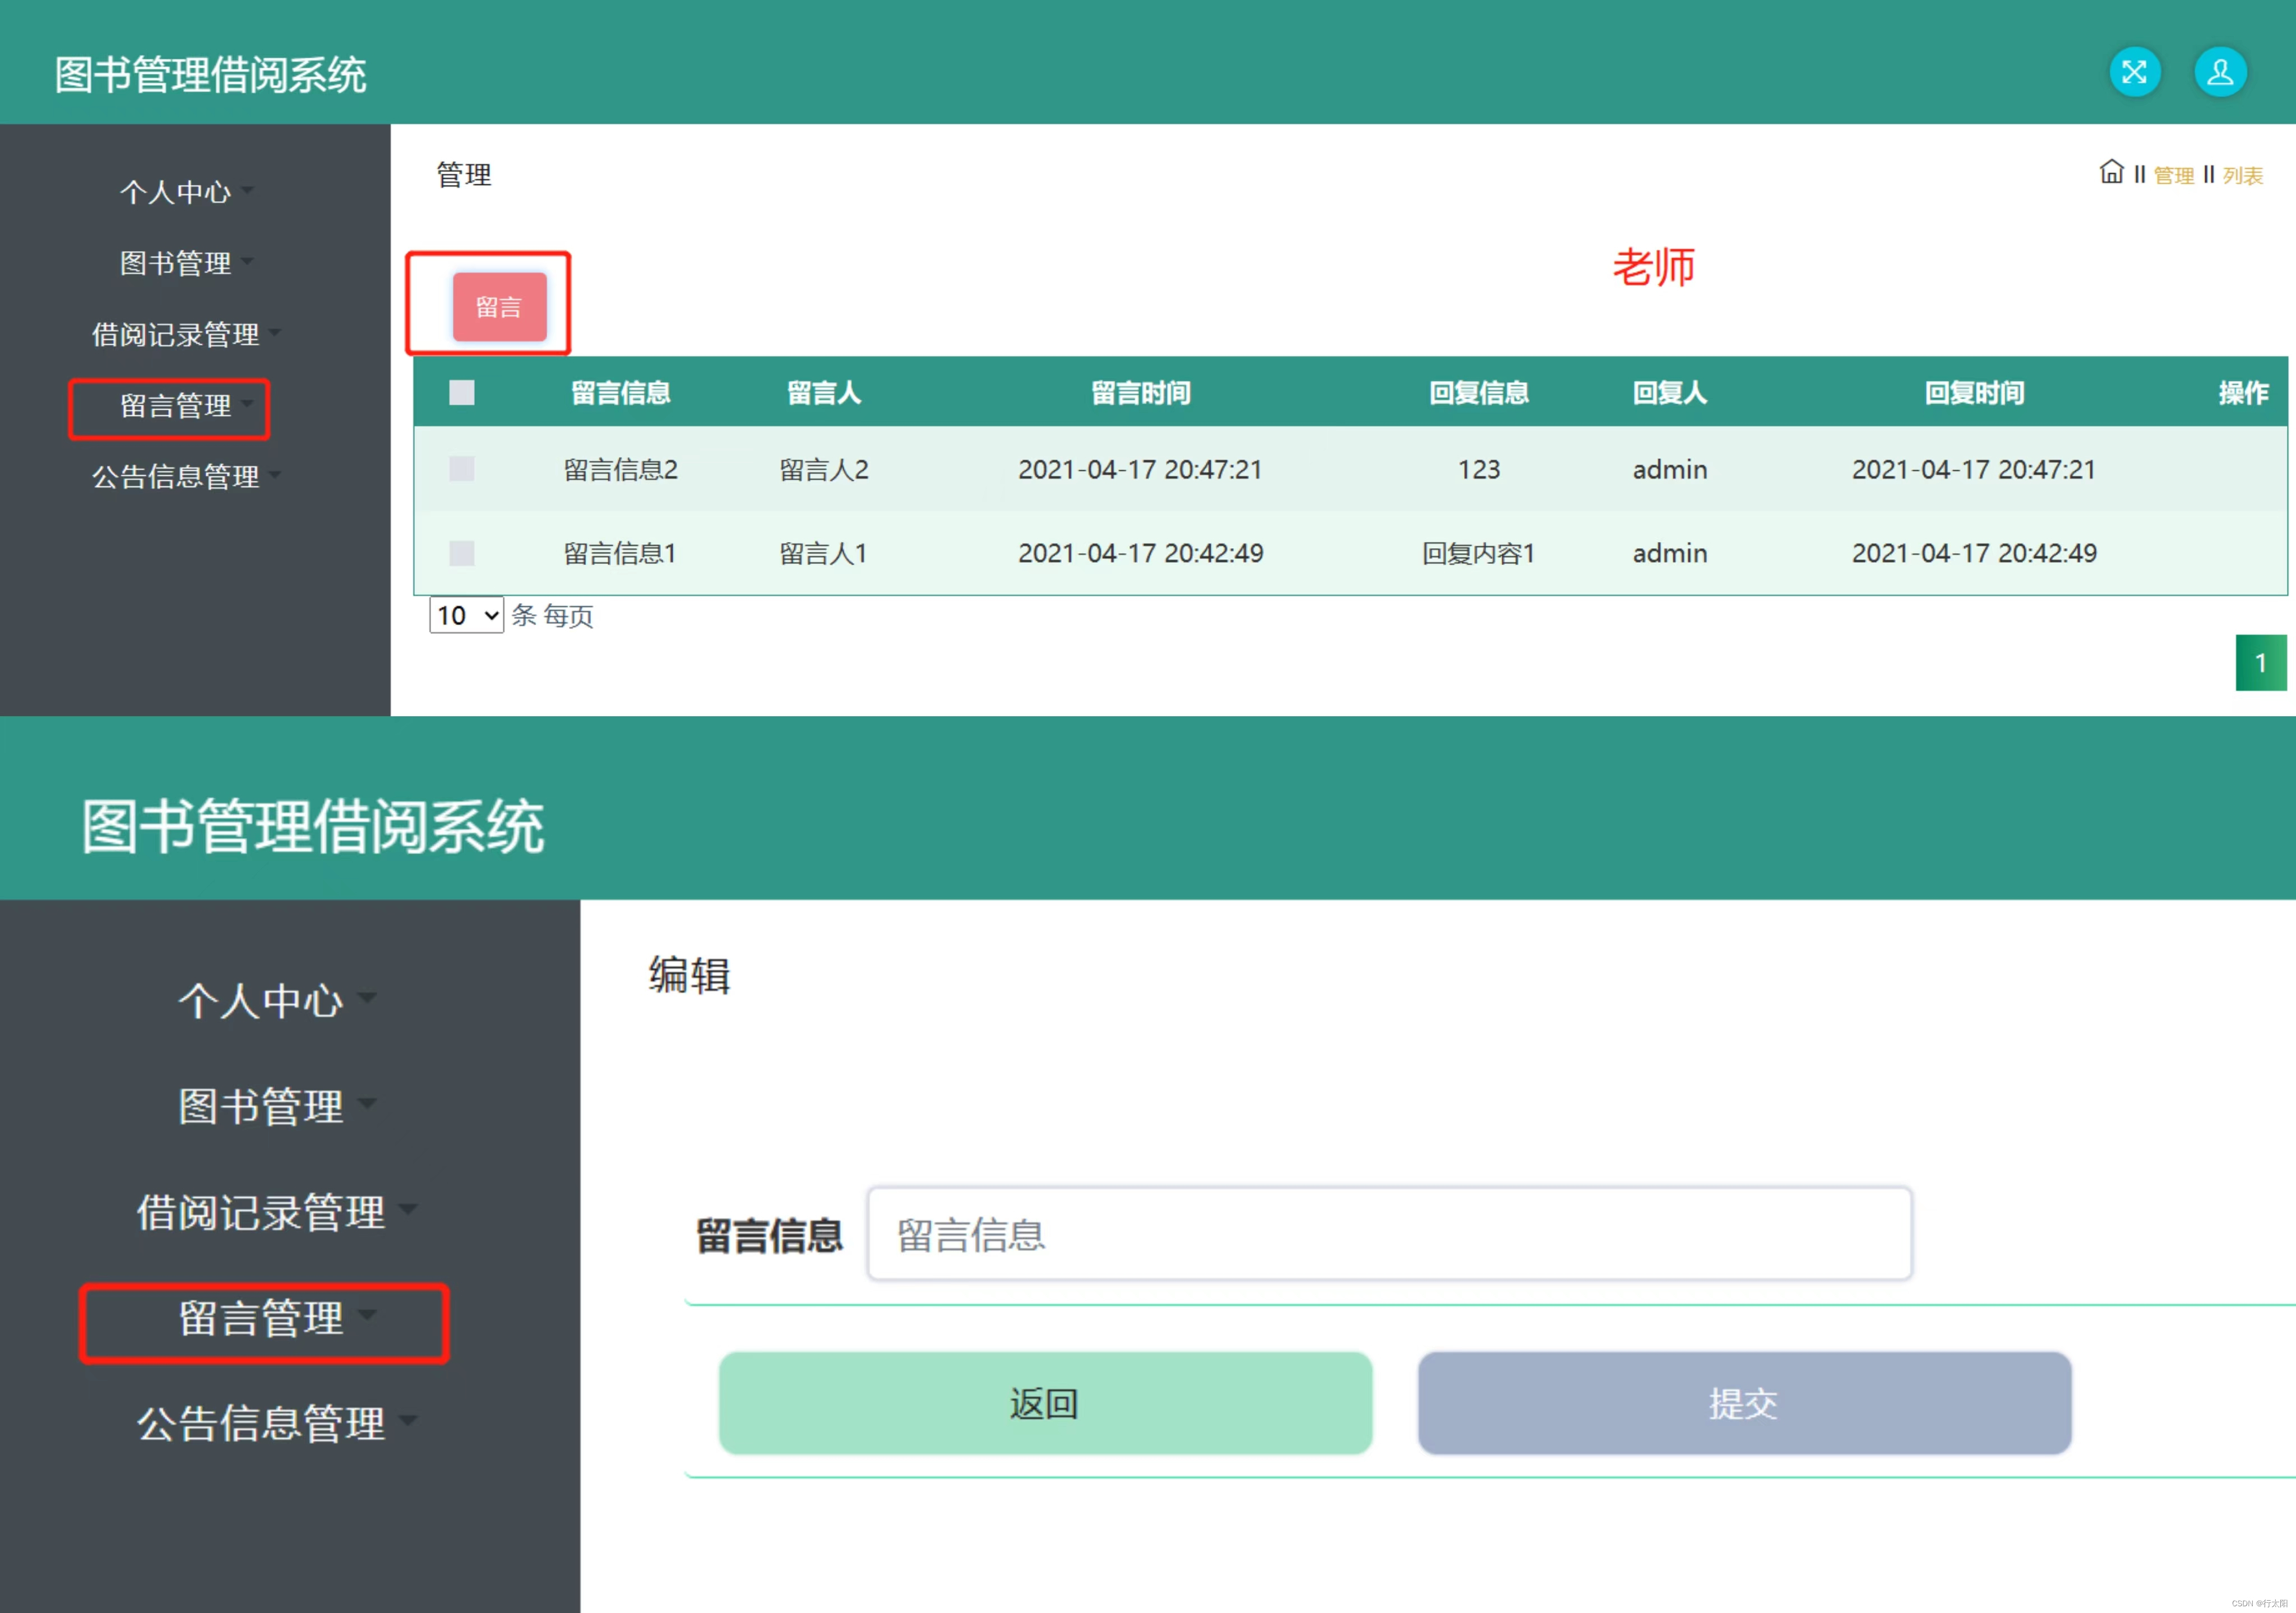Expand 公告信息管理 in top sidebar
Viewport: 2296px width, 1613px height.
(x=176, y=476)
